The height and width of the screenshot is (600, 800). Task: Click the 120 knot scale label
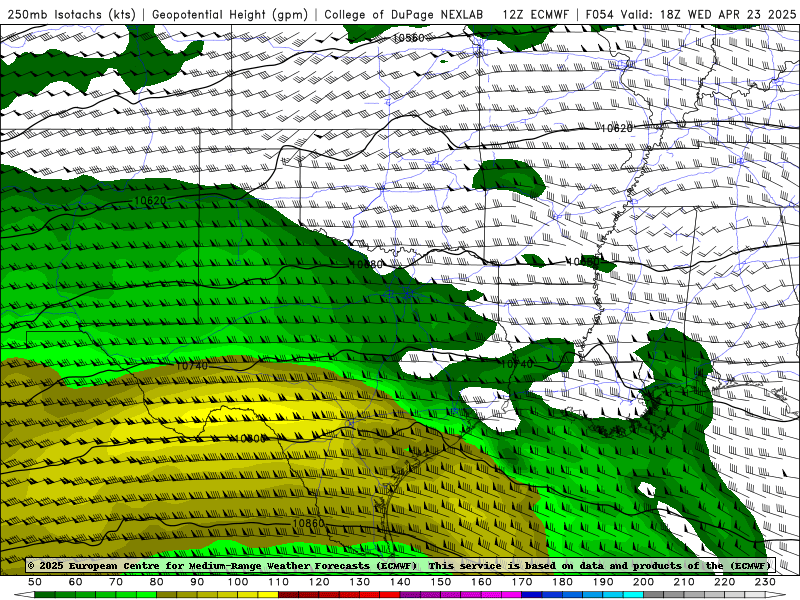[x=319, y=582]
